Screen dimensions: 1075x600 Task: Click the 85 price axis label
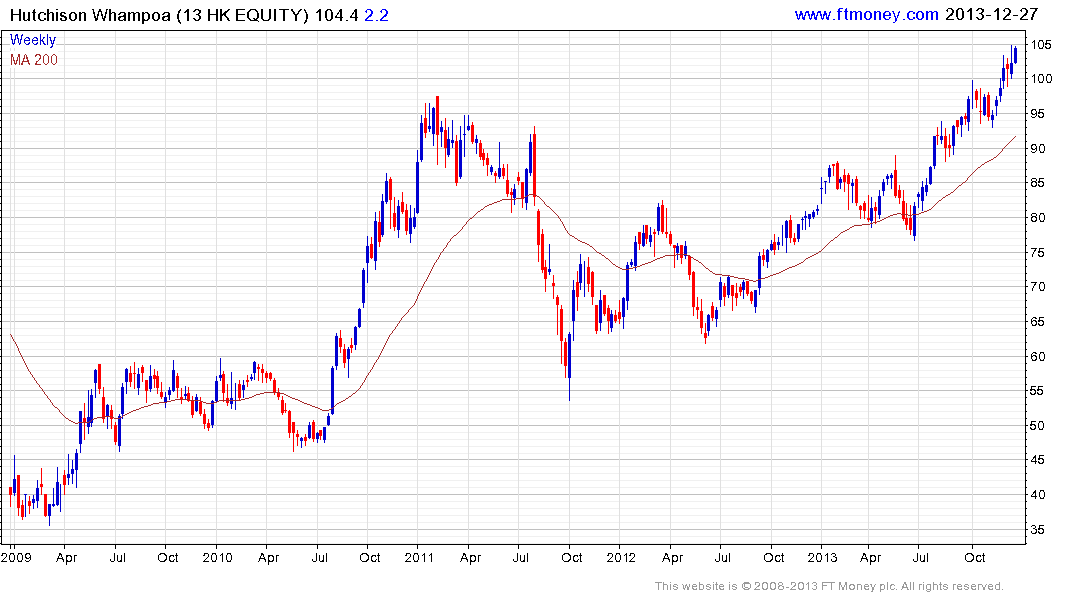click(1038, 183)
